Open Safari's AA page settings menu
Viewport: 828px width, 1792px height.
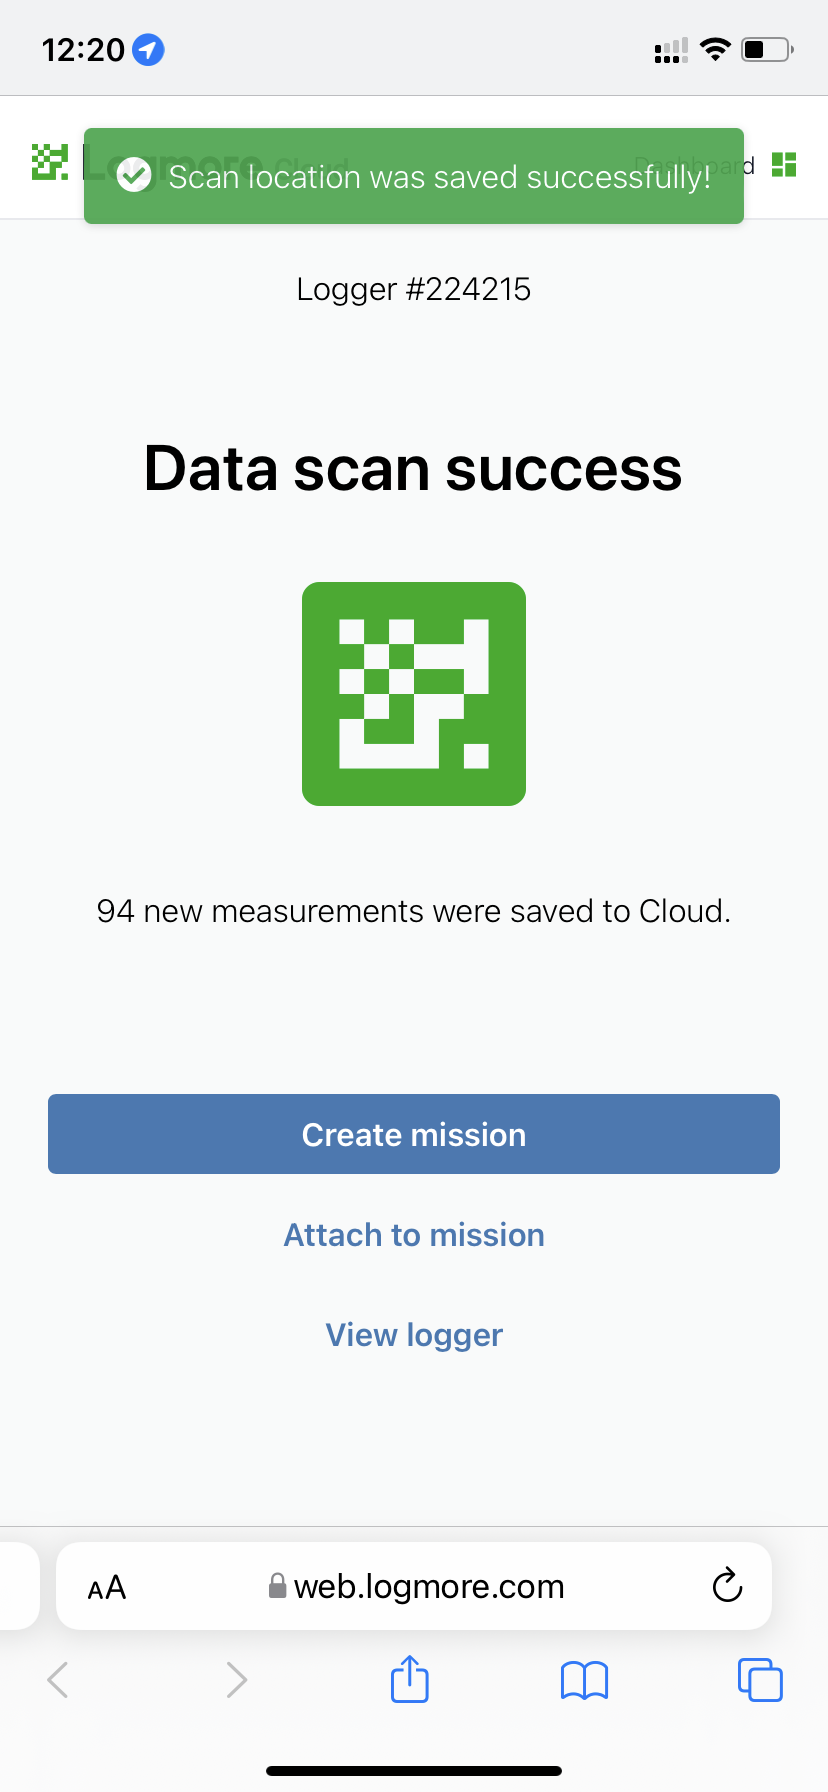coord(107,1587)
